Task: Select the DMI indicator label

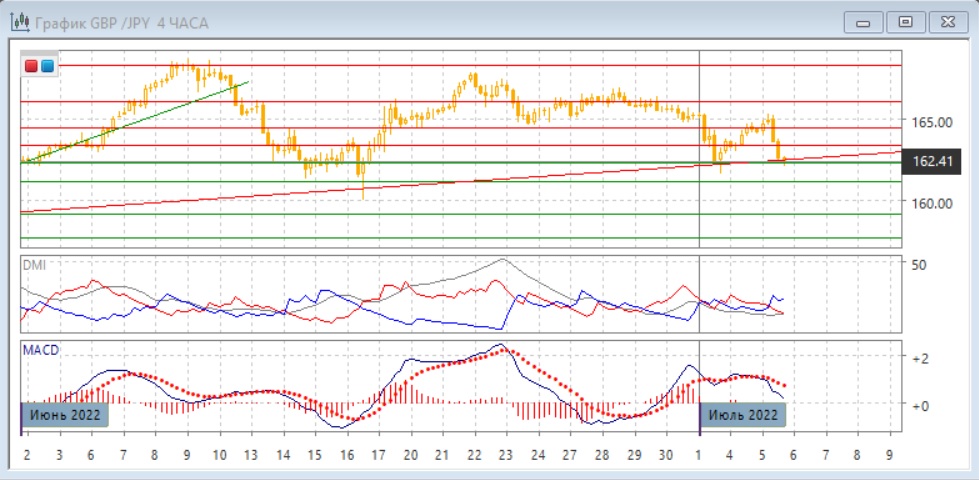Action: 34,265
